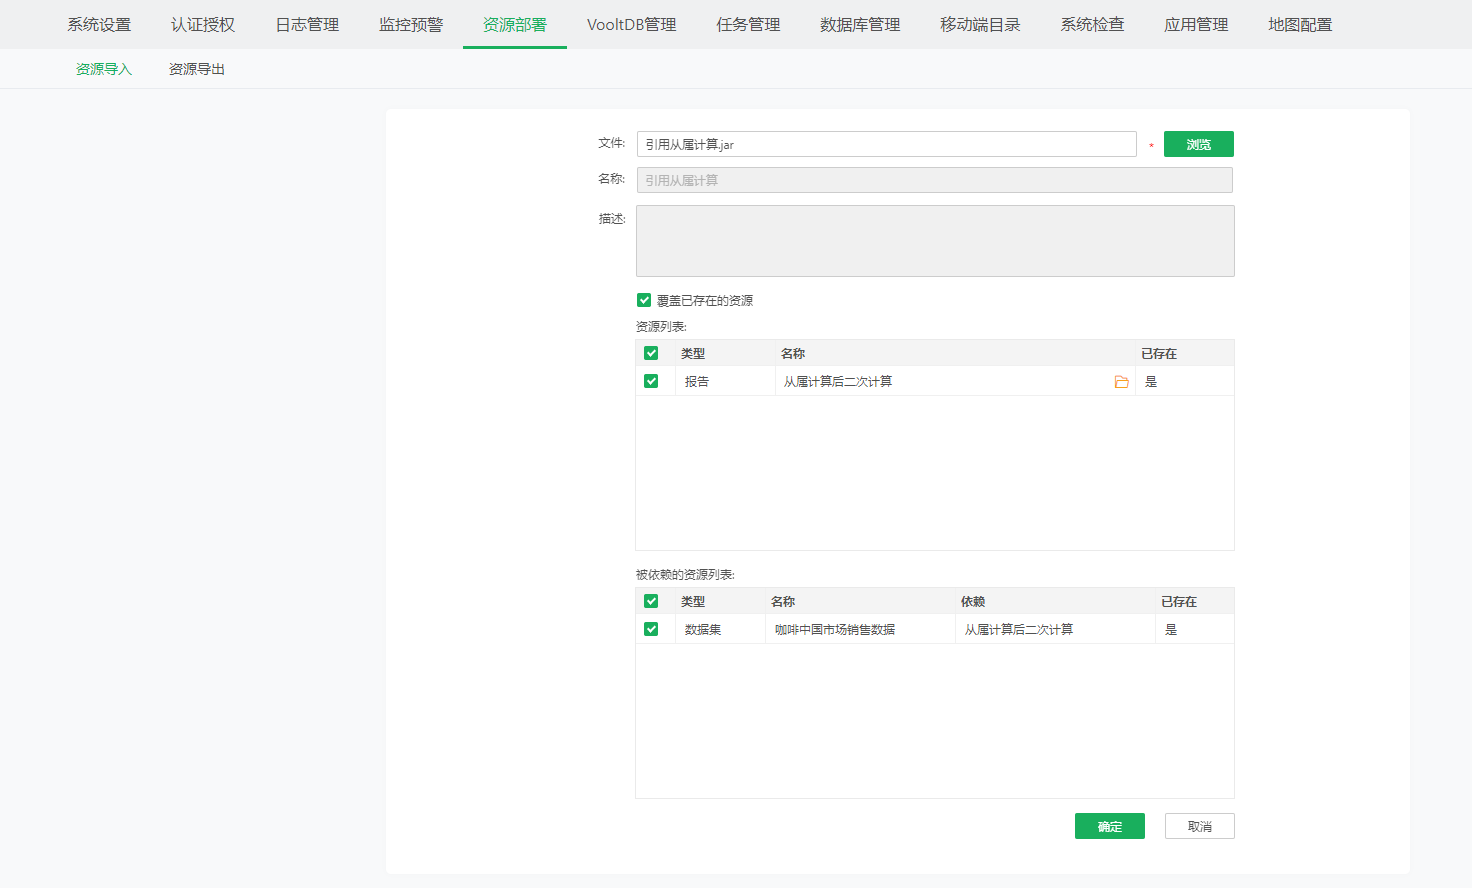Open the 系统设置 tab

tap(99, 24)
